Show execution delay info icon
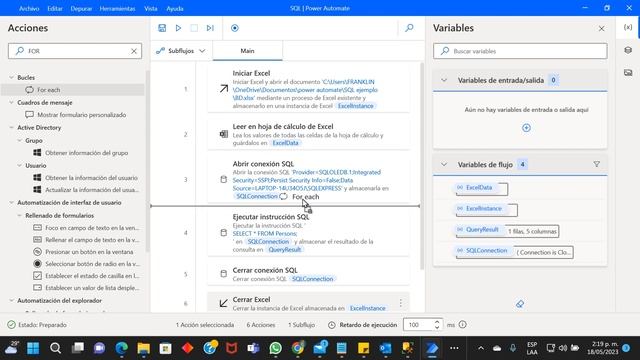 pyautogui.click(x=462, y=325)
